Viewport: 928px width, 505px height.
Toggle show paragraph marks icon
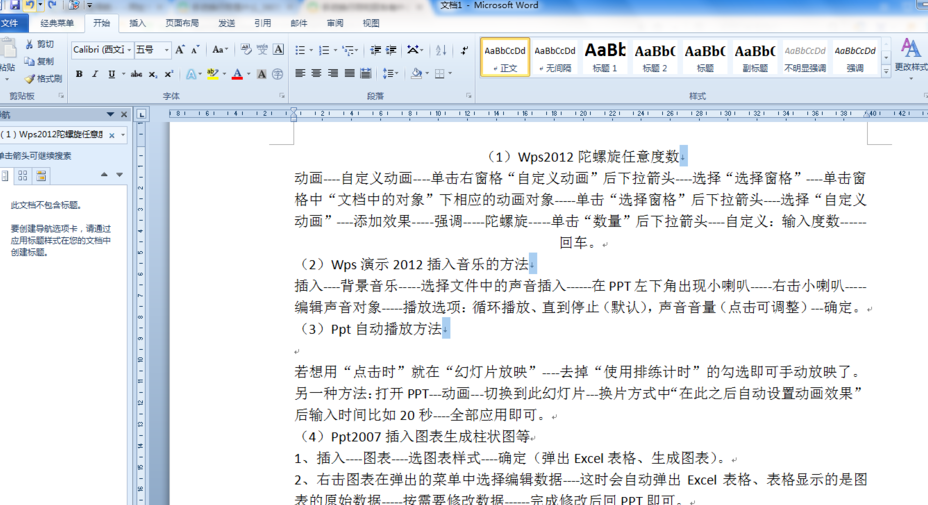(x=465, y=50)
